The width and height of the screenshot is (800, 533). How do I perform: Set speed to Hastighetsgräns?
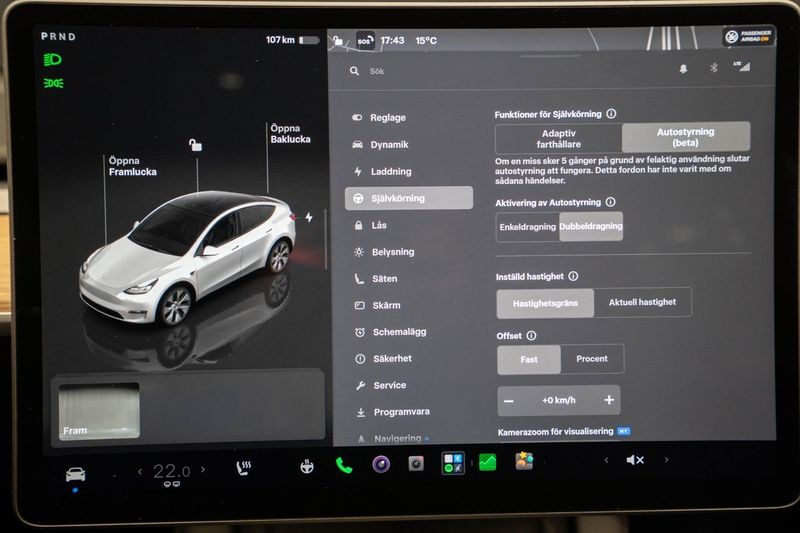[545, 303]
